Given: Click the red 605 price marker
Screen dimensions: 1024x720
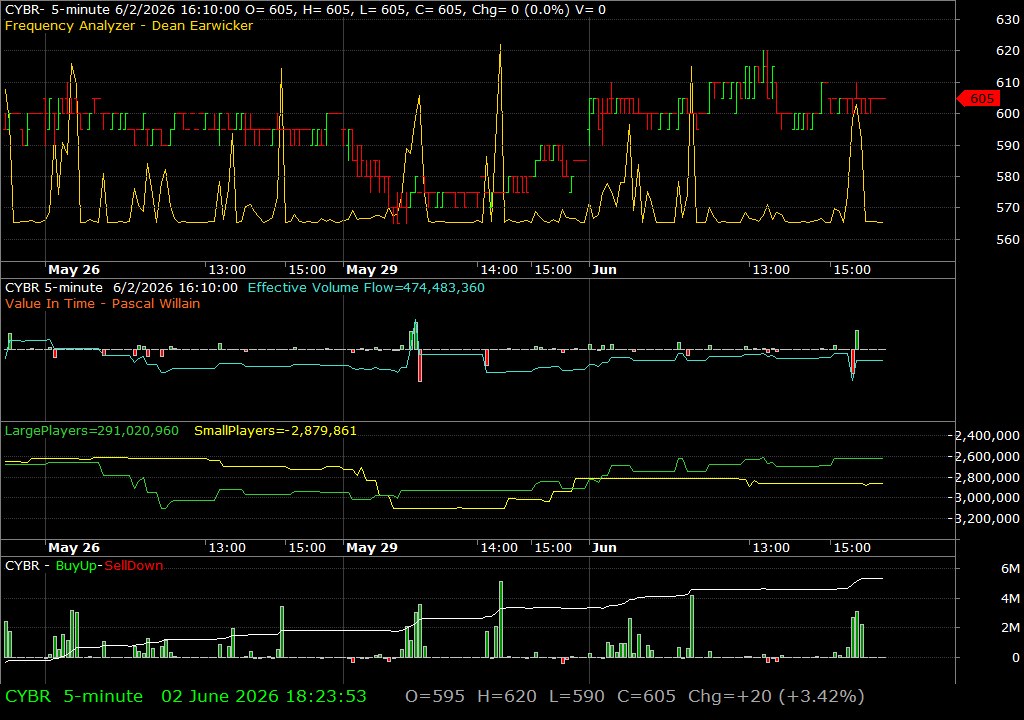Looking at the screenshot, I should click(979, 99).
